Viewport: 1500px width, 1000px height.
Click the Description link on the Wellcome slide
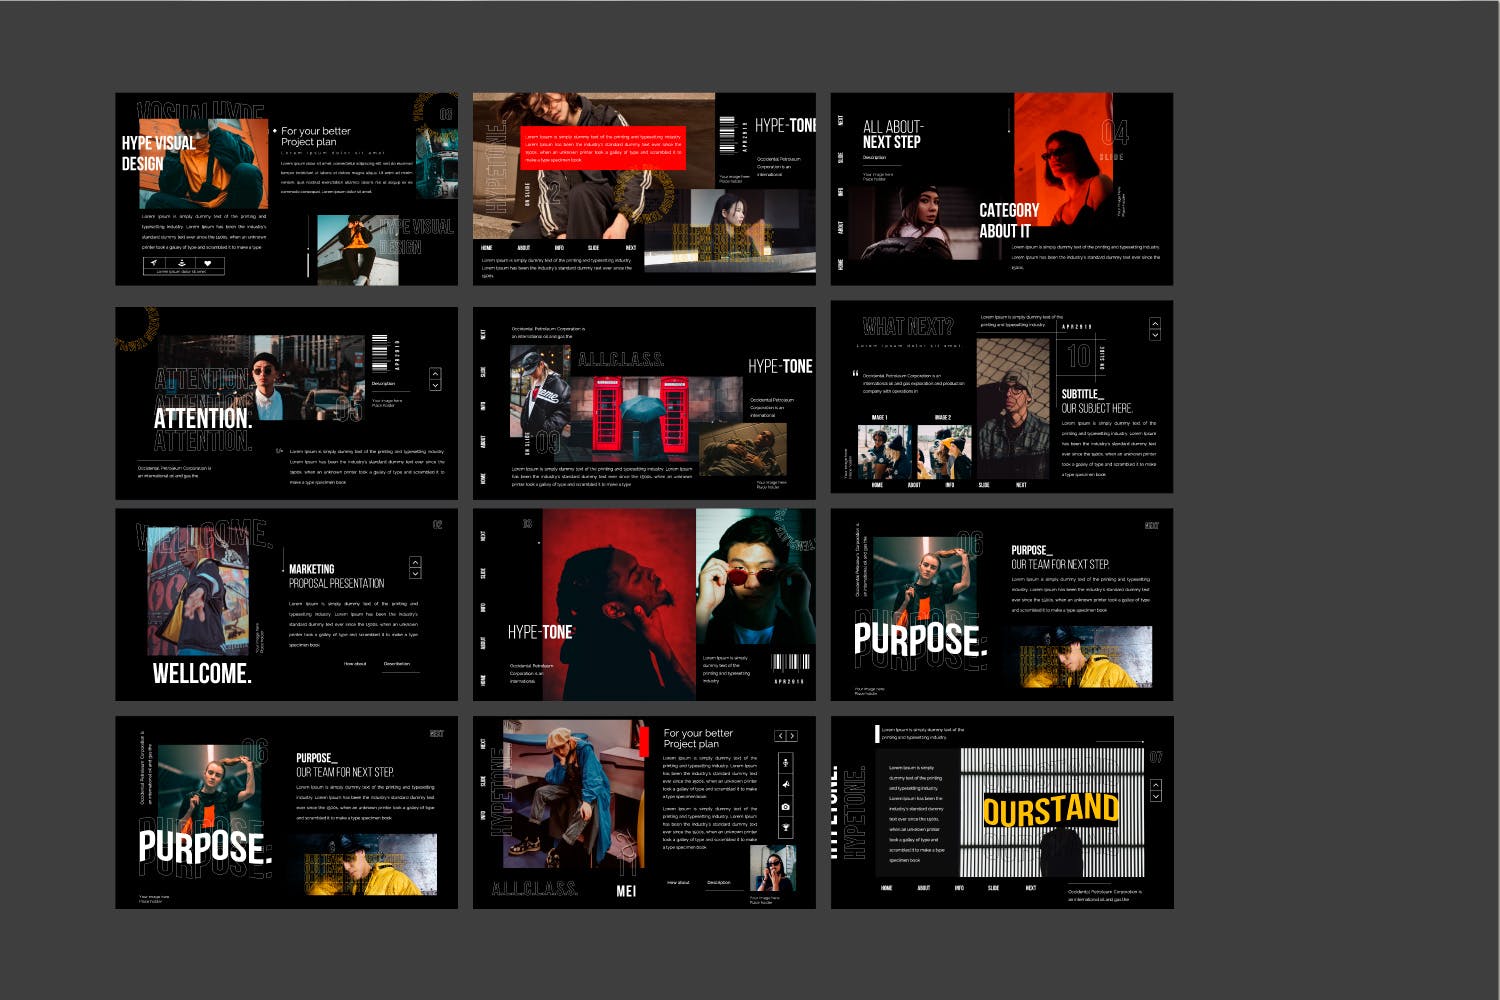[397, 664]
